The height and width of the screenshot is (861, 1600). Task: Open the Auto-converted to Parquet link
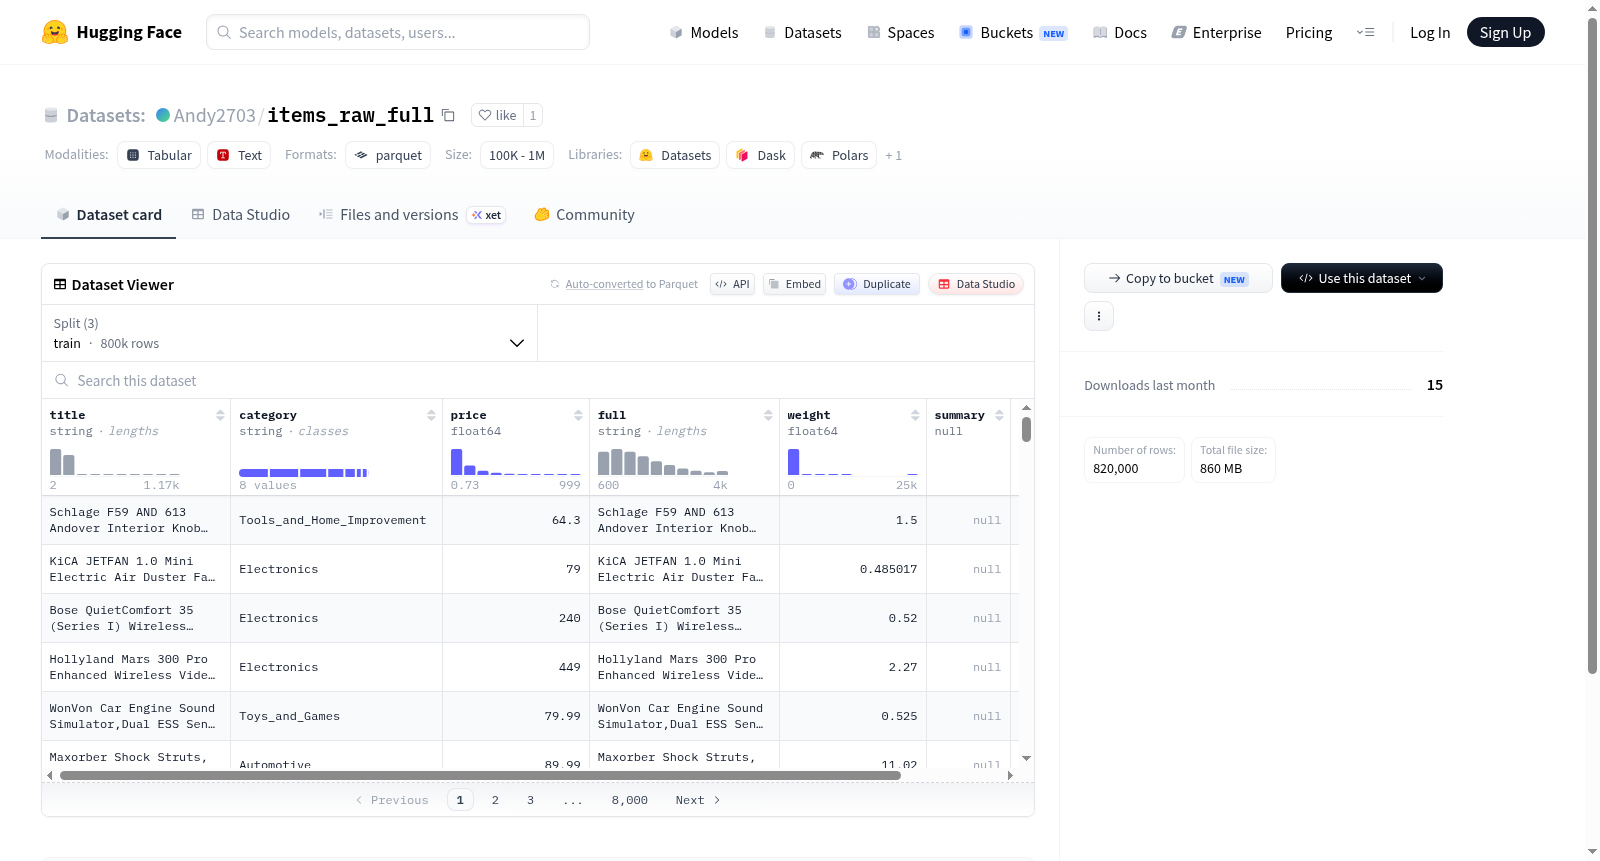pos(604,284)
